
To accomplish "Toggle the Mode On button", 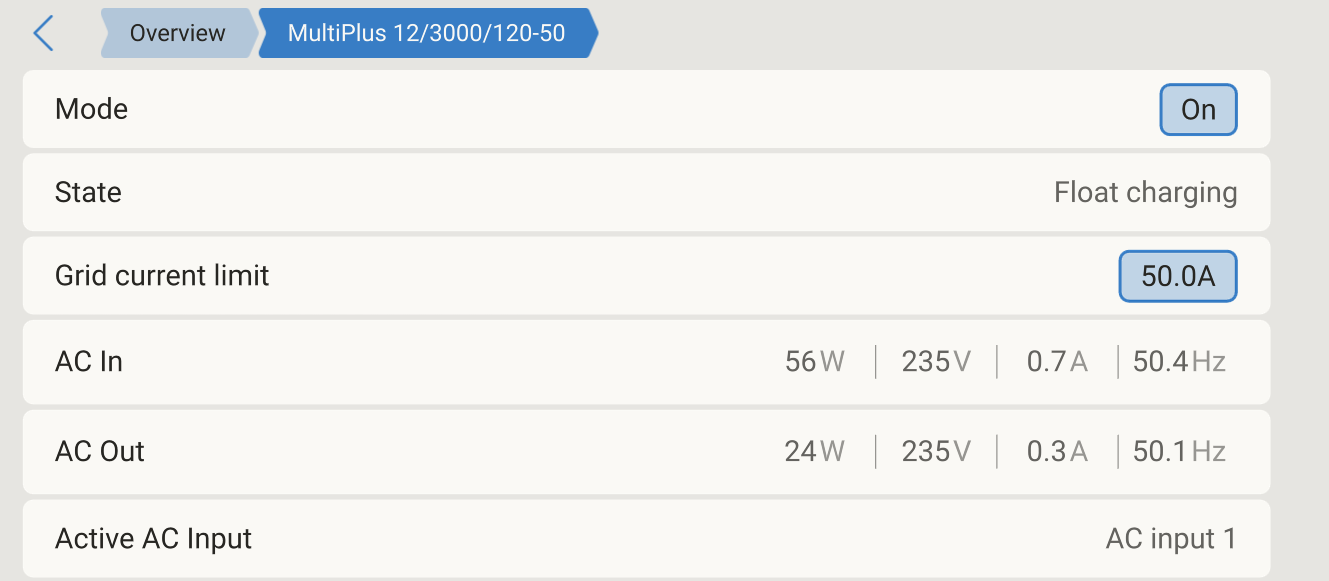I will click(x=1198, y=109).
